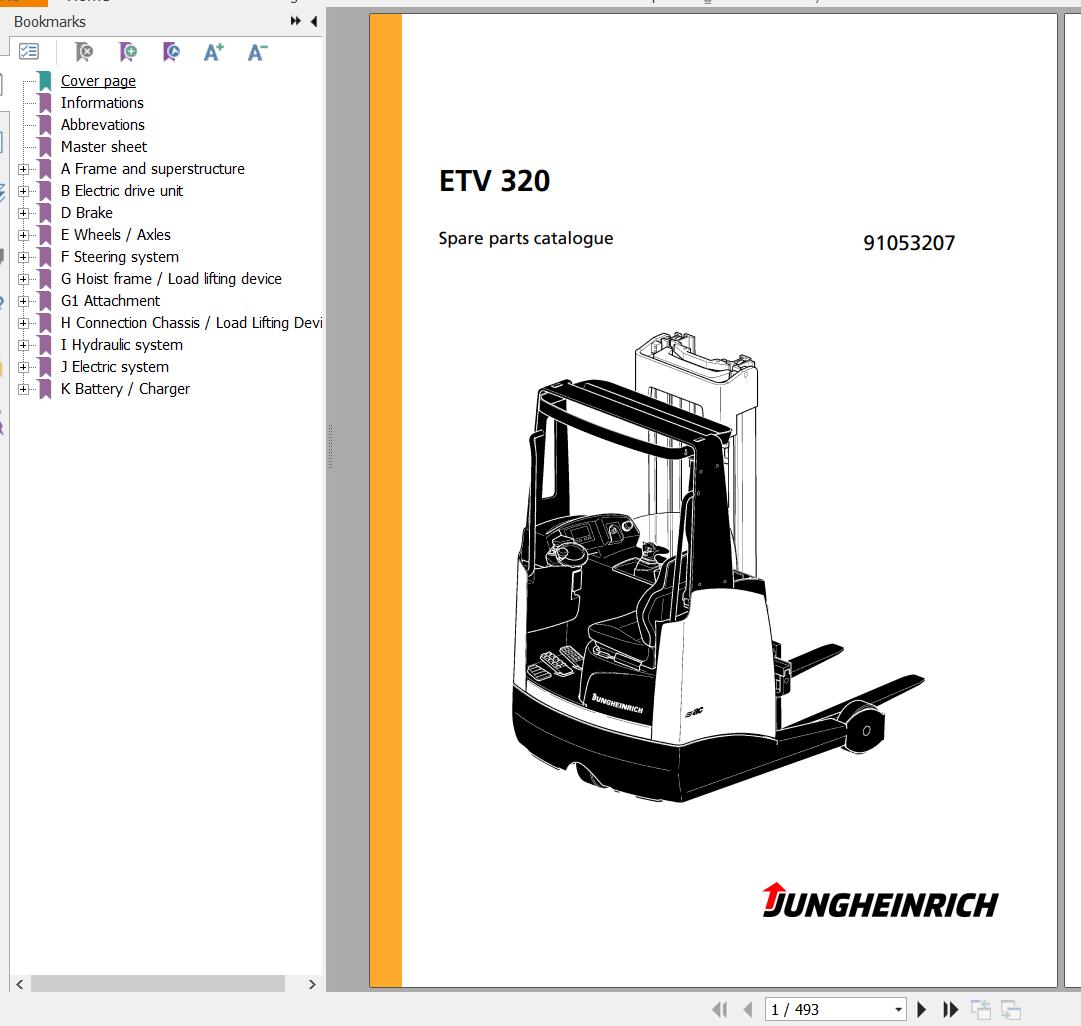Screen dimensions: 1081x1026
Task: Click the bookmark icon beside G1 Attachment
Action: click(x=46, y=301)
